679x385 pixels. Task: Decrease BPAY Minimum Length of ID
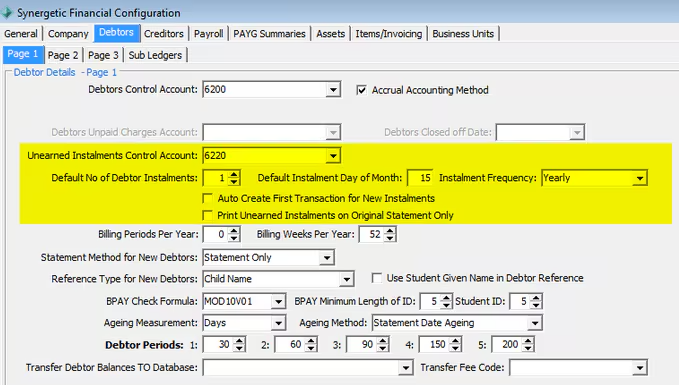click(x=446, y=305)
